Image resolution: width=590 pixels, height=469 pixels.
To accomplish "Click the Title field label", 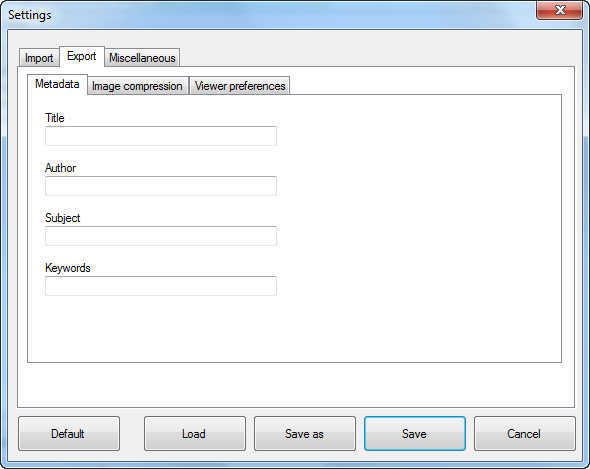I will click(55, 118).
